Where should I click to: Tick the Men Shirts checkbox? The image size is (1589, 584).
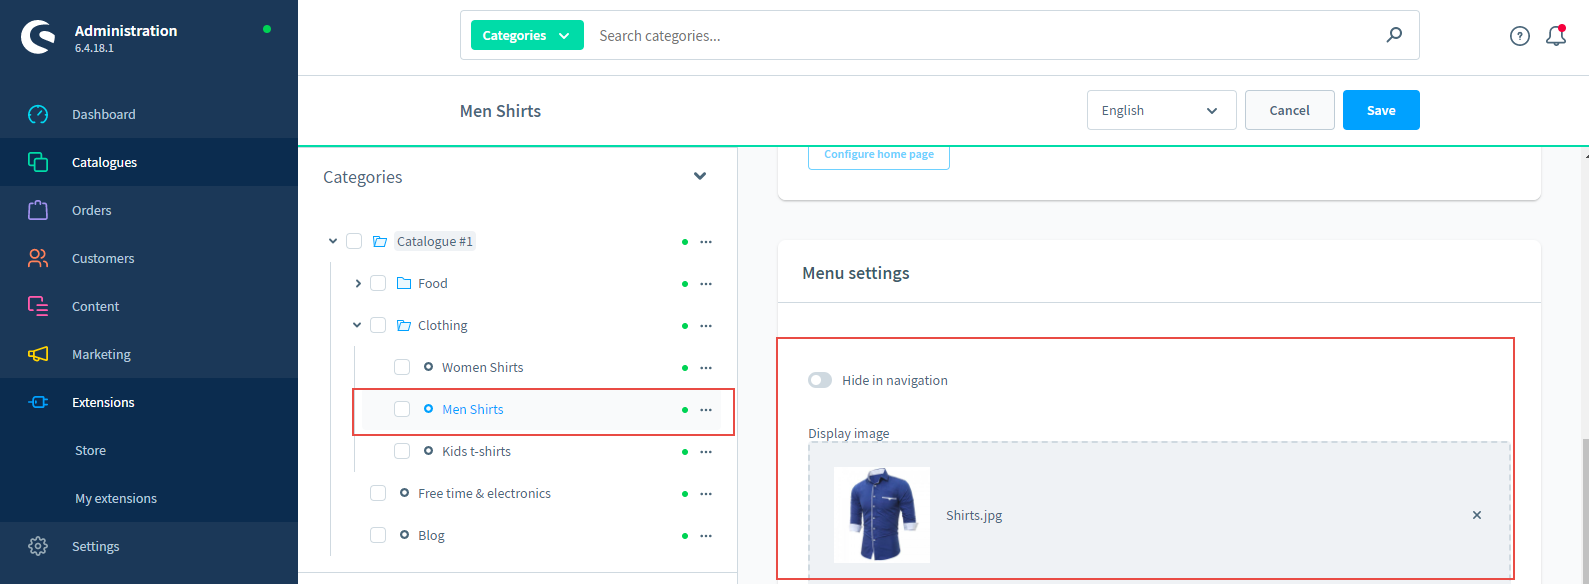(x=402, y=409)
